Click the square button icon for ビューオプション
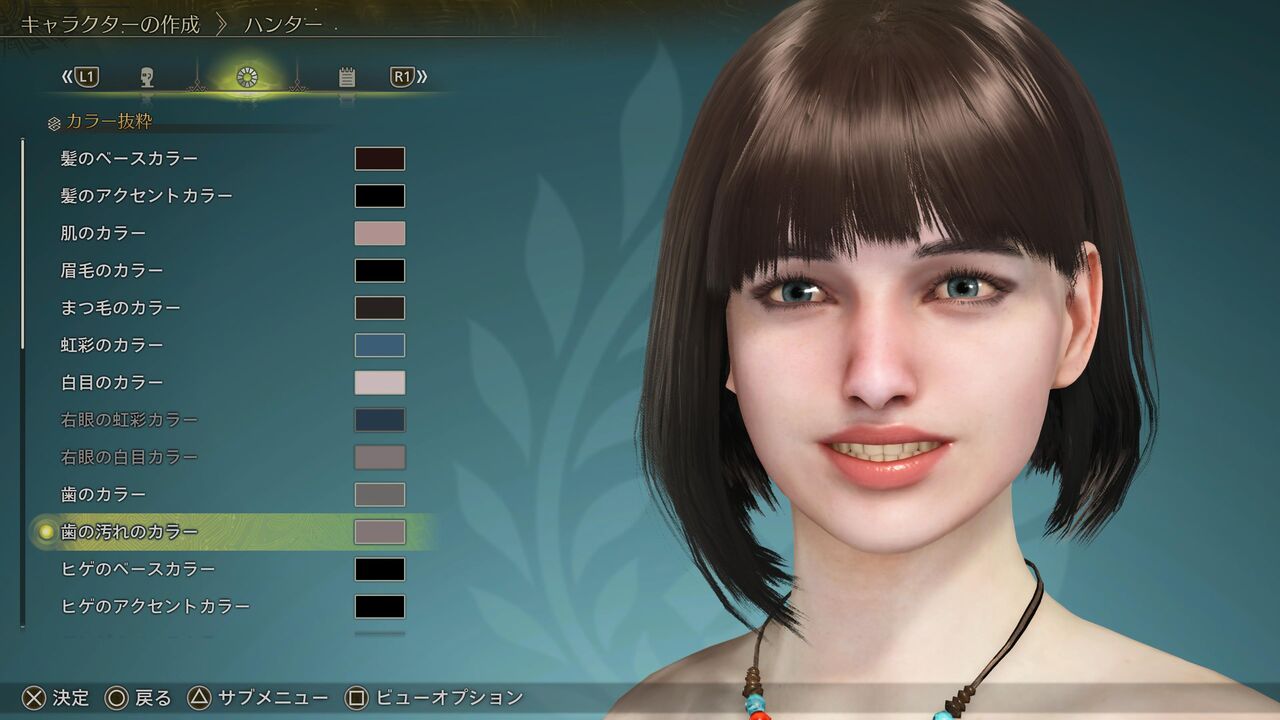1280x720 pixels. click(x=357, y=697)
